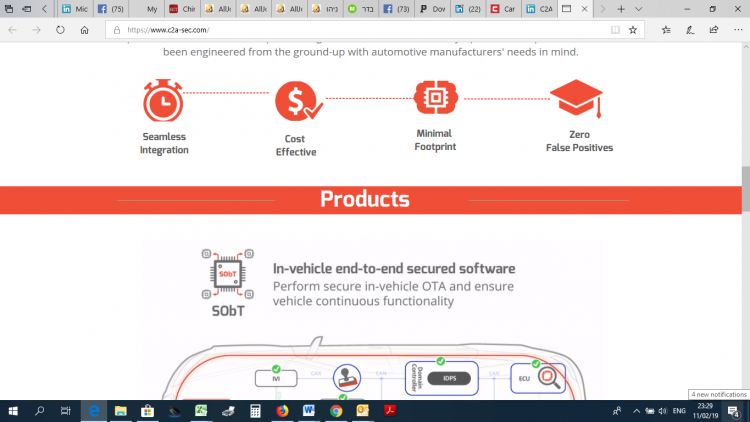Image resolution: width=750 pixels, height=422 pixels.
Task: Close the current active tab
Action: point(584,9)
